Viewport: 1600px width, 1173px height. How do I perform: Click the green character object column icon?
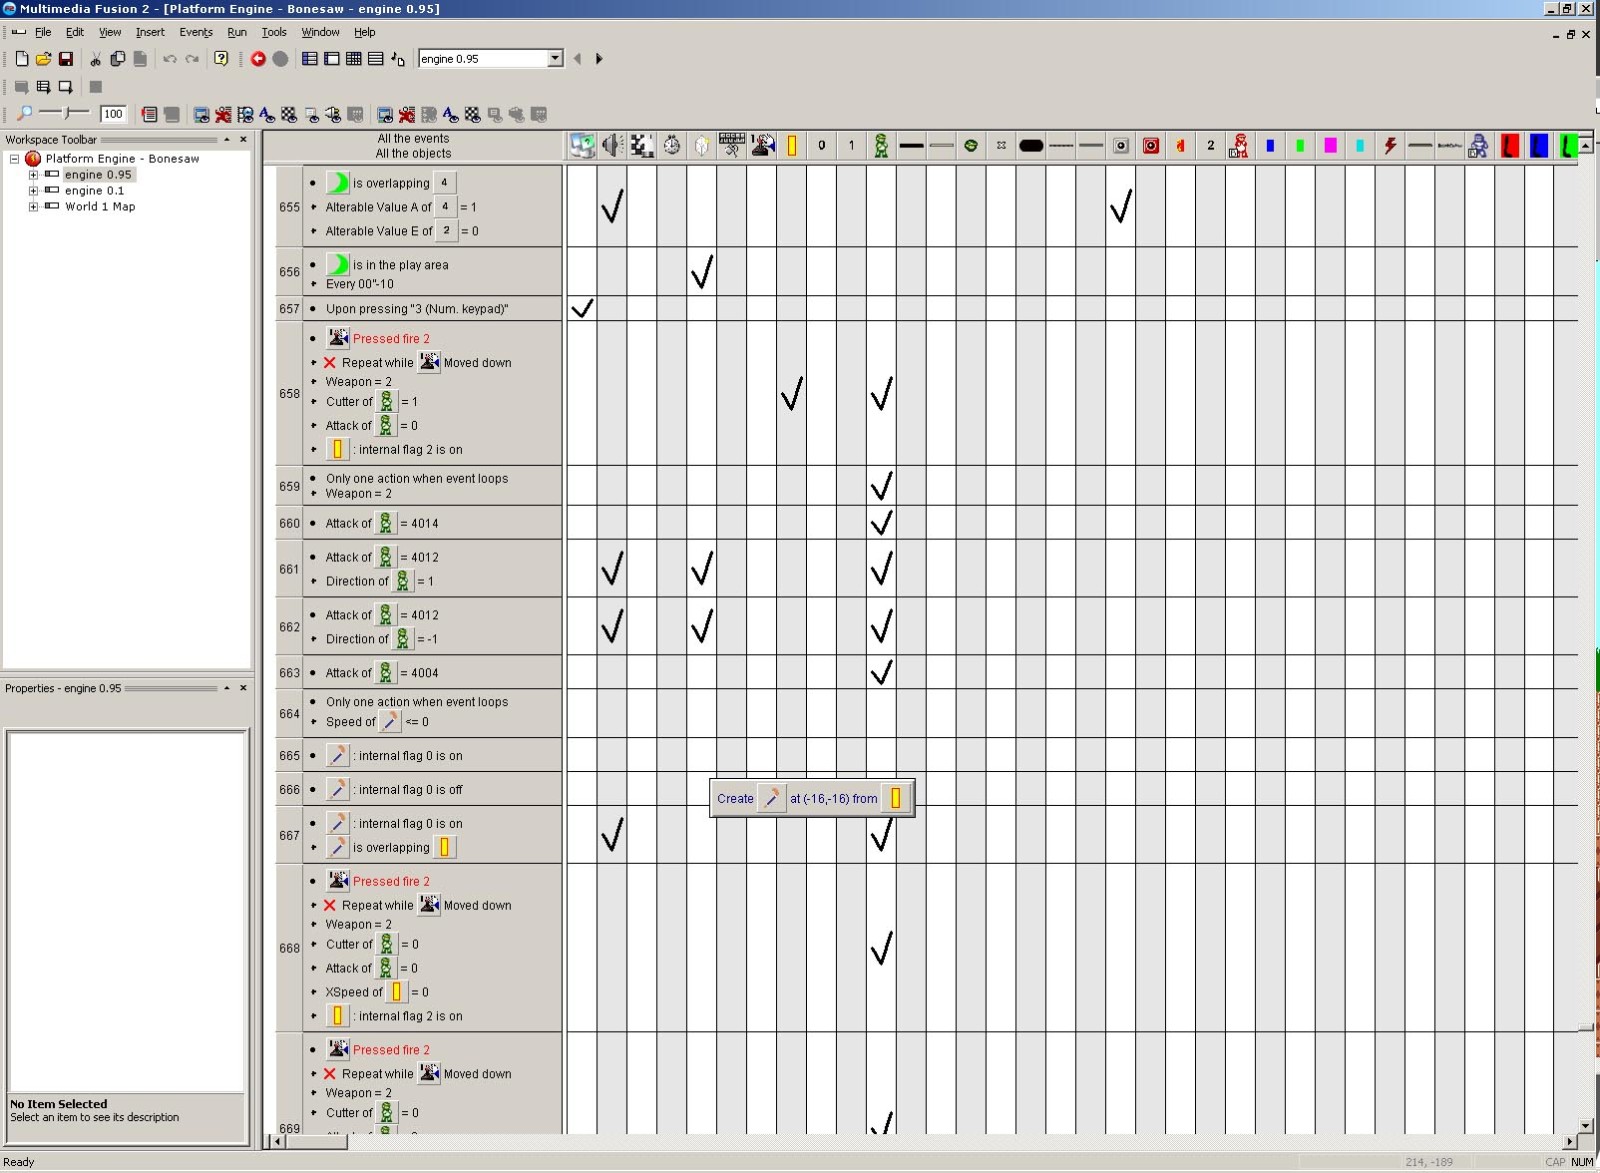tap(881, 146)
